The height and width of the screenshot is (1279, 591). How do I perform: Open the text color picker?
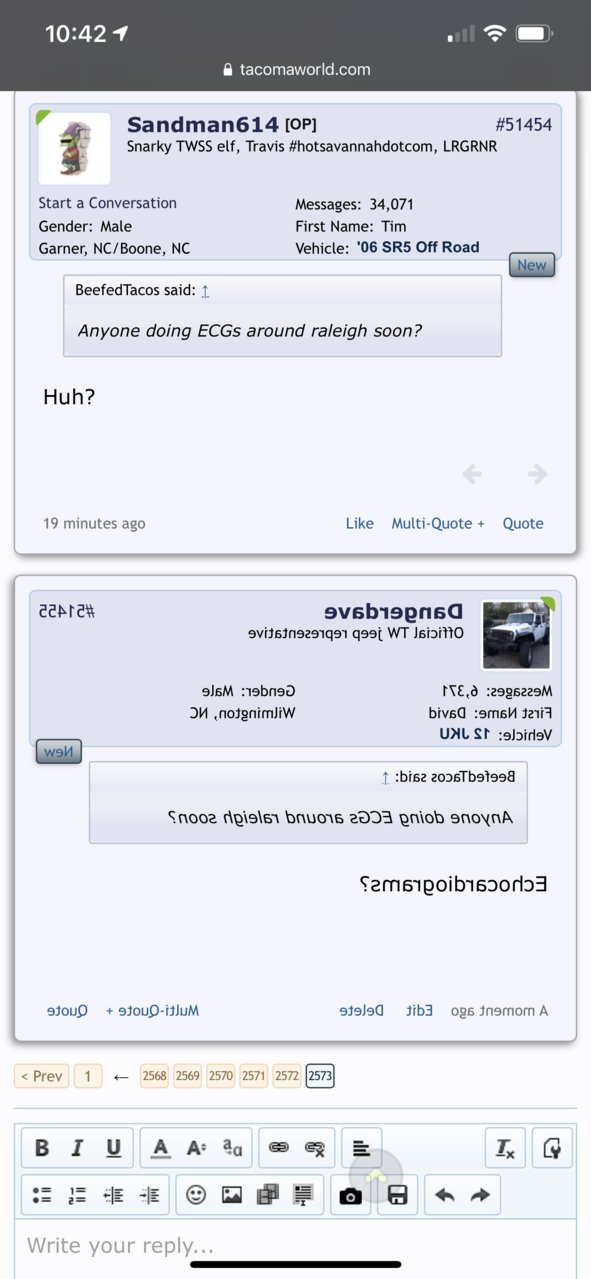[160, 1148]
